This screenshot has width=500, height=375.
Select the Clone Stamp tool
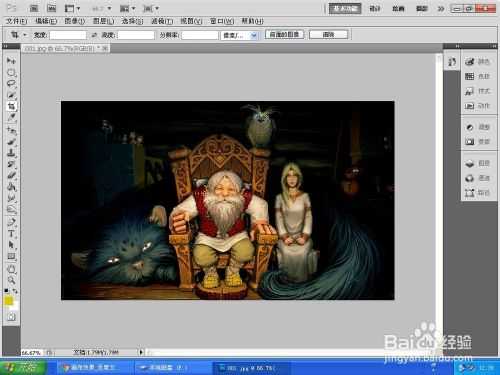point(12,153)
